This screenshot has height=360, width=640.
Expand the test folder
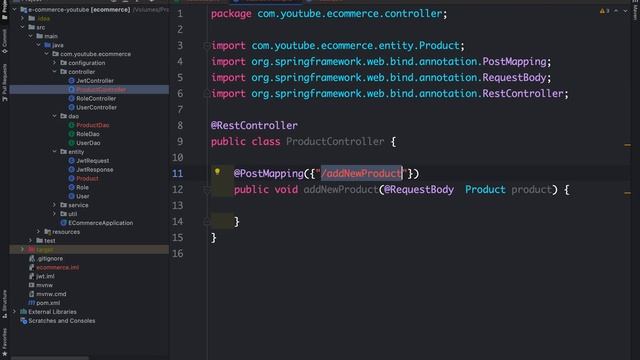coord(31,241)
